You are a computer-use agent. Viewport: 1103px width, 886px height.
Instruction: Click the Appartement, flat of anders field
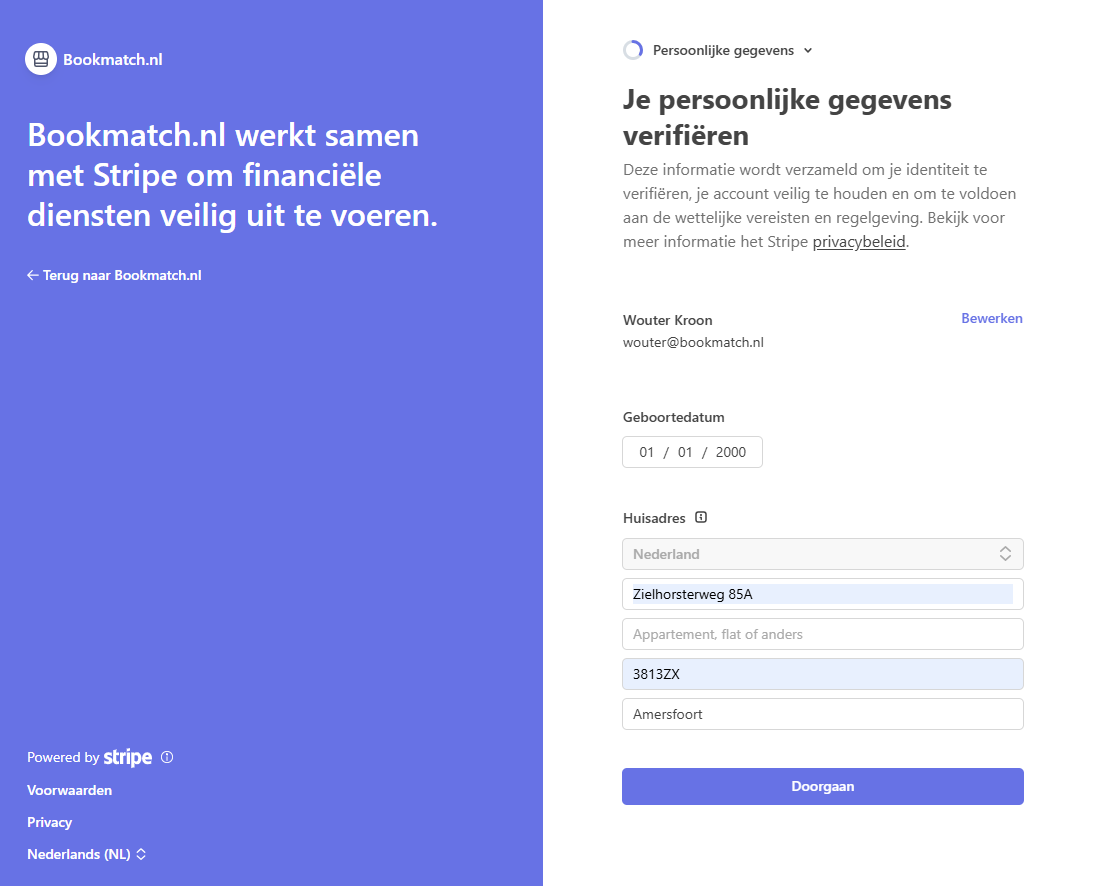click(x=822, y=634)
